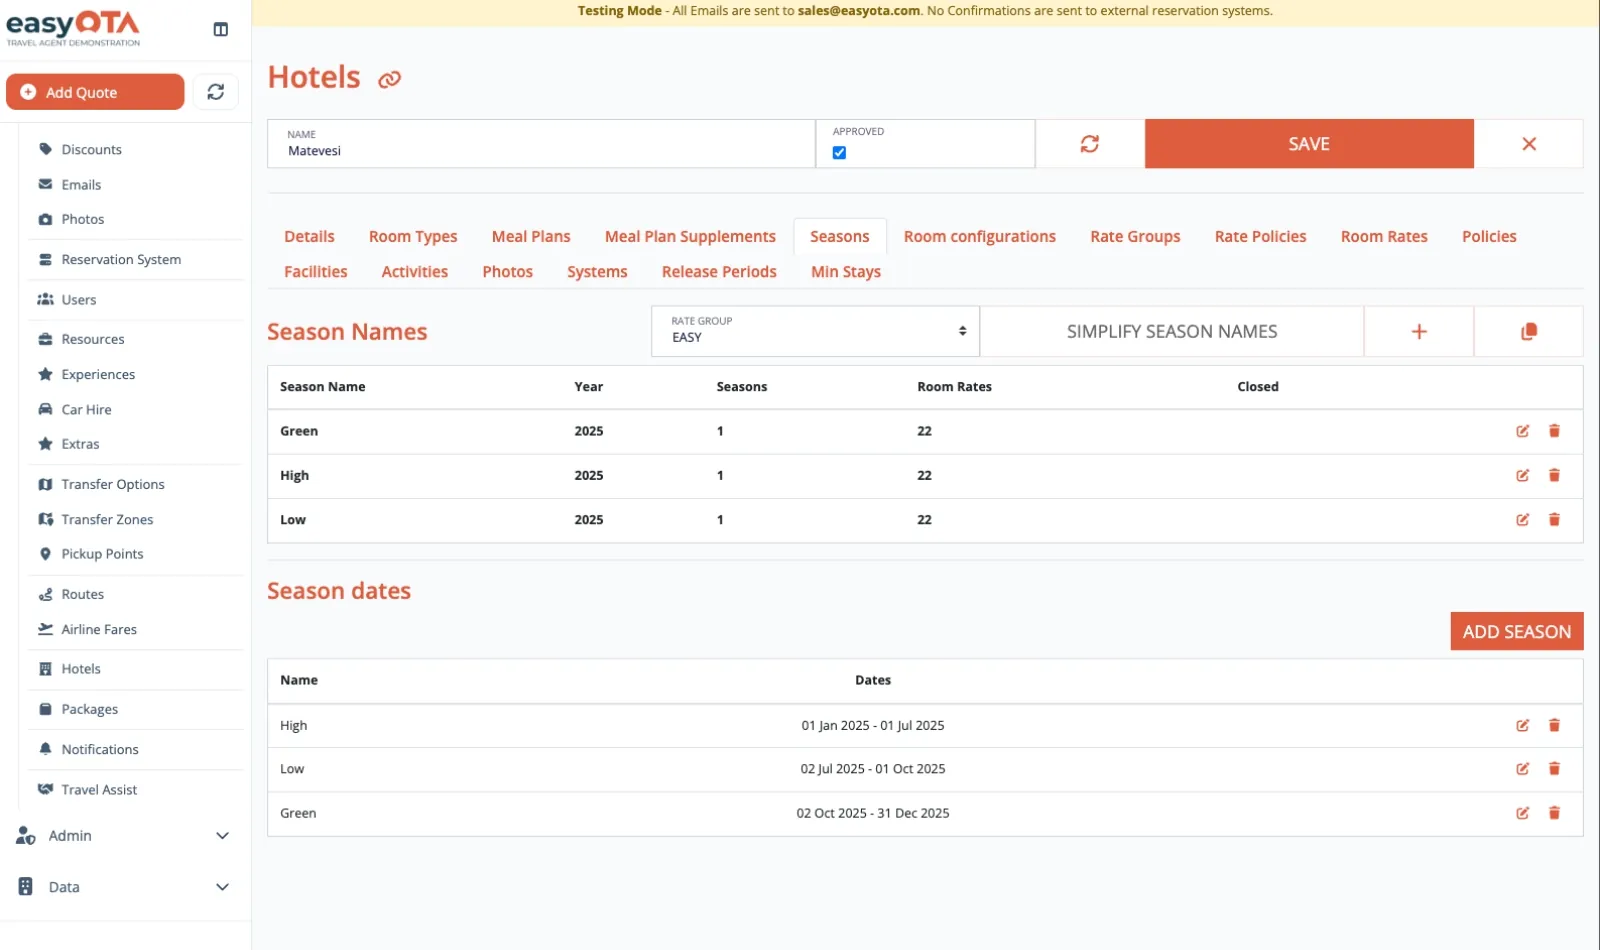1600x950 pixels.
Task: Click the reload icon left of SAVE
Action: pyautogui.click(x=1089, y=144)
